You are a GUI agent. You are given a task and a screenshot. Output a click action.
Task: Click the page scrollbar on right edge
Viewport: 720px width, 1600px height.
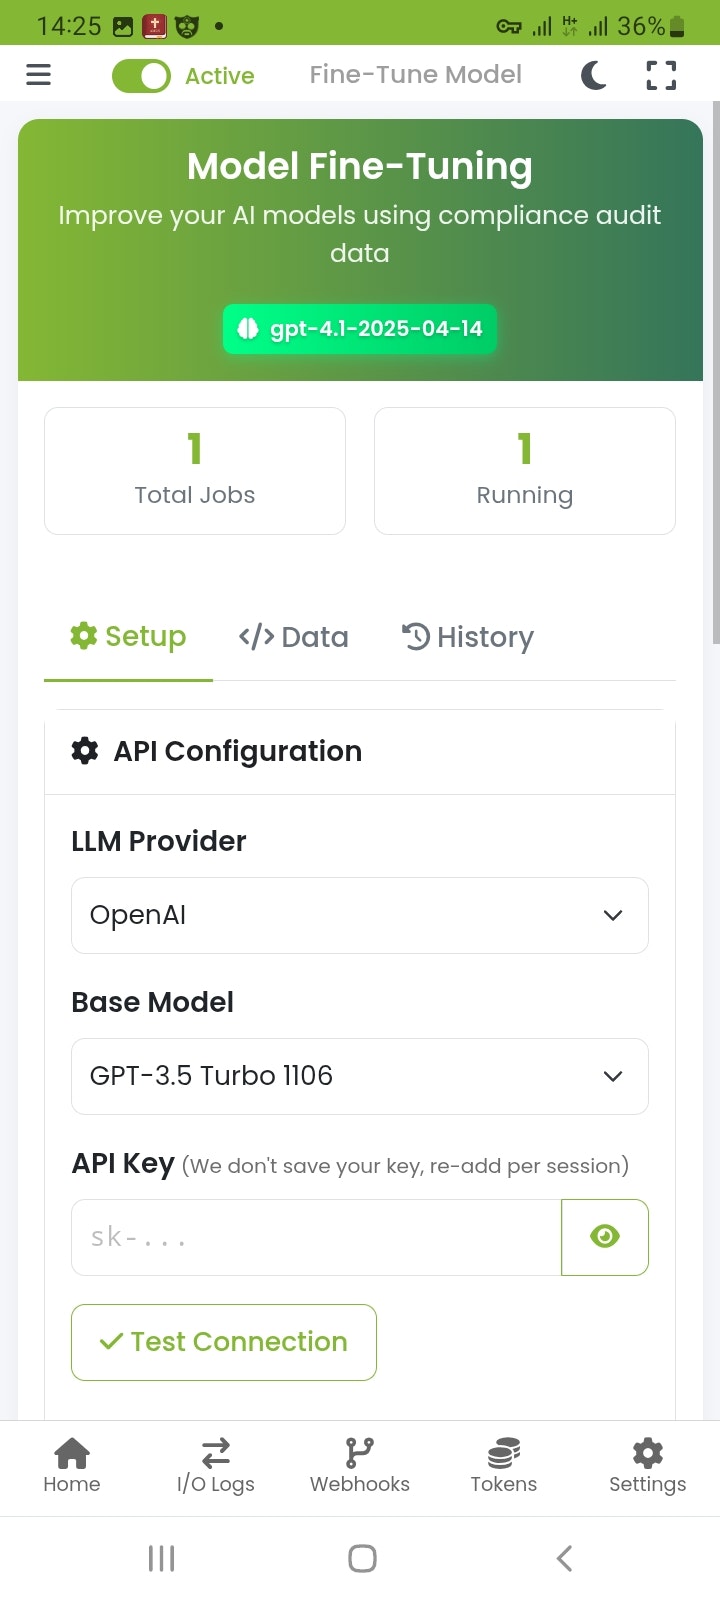click(715, 370)
